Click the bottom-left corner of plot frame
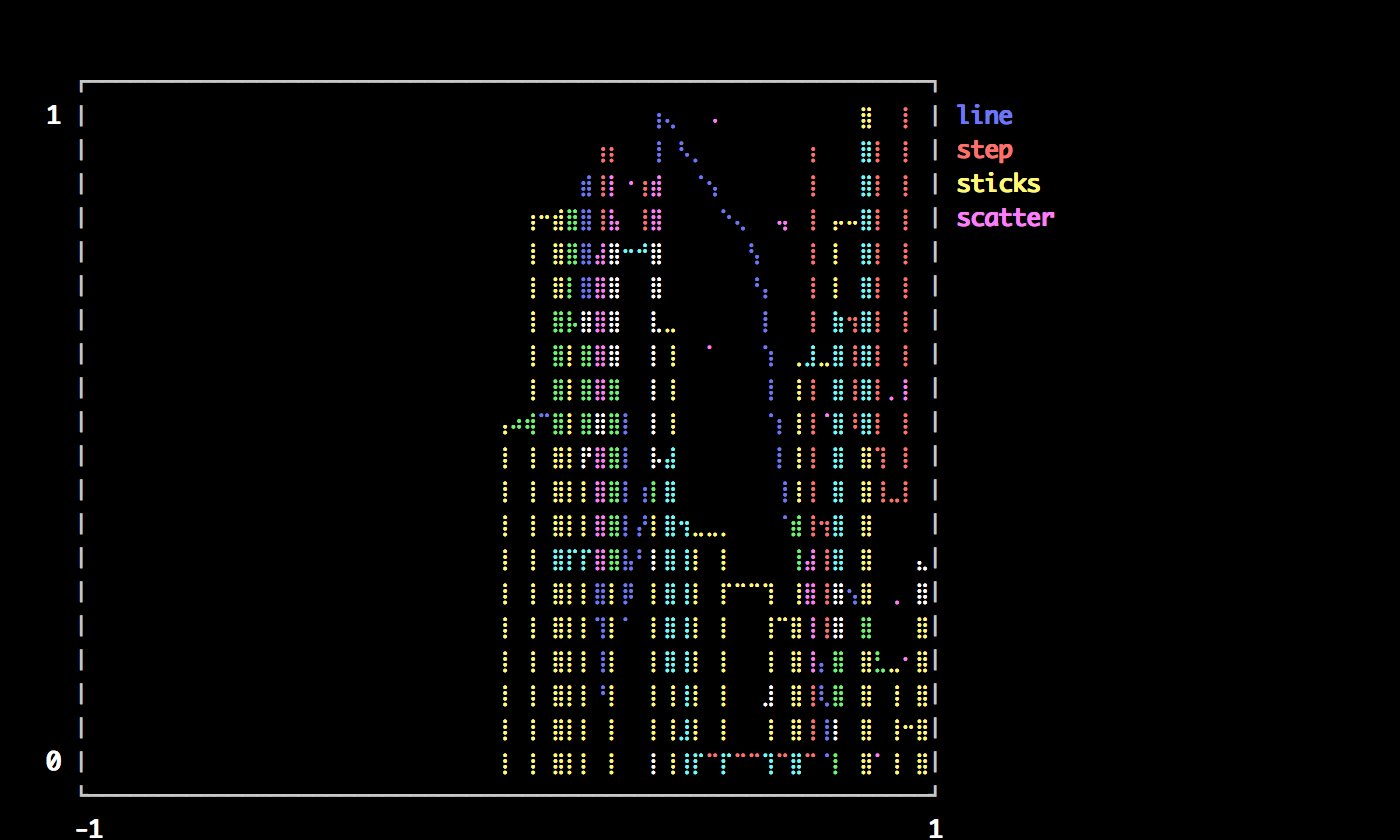Image resolution: width=1400 pixels, height=840 pixels. tap(82, 794)
